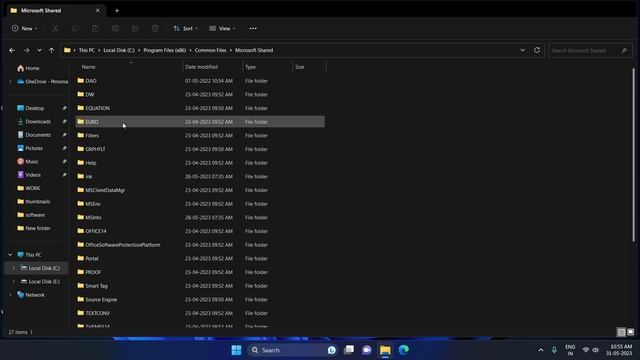Open Task View from taskbar

(x=349, y=350)
